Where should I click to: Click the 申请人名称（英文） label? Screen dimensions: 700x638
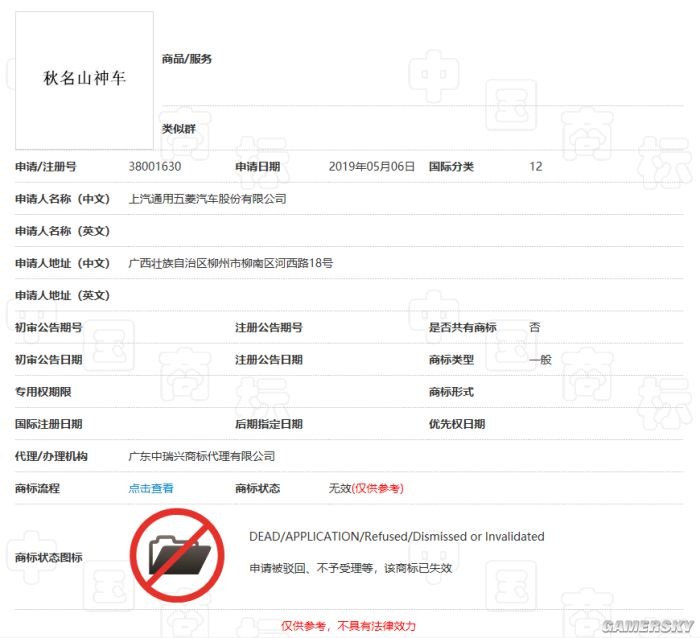point(62,231)
